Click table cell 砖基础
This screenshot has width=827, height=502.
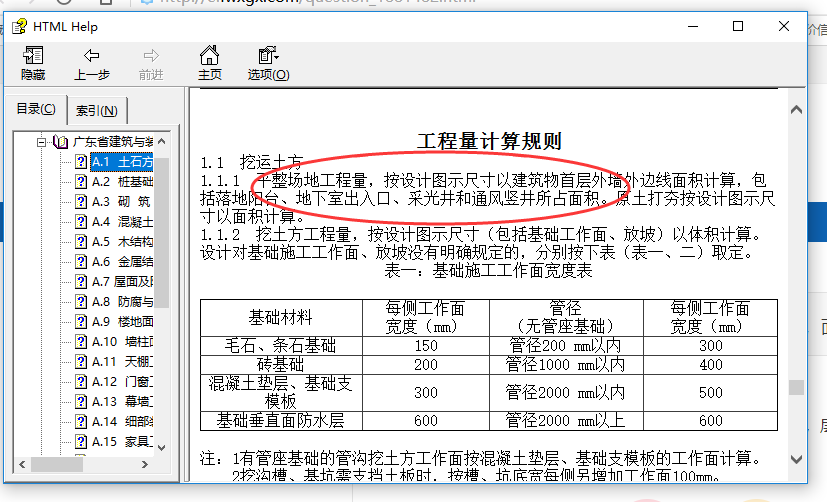click(x=281, y=364)
